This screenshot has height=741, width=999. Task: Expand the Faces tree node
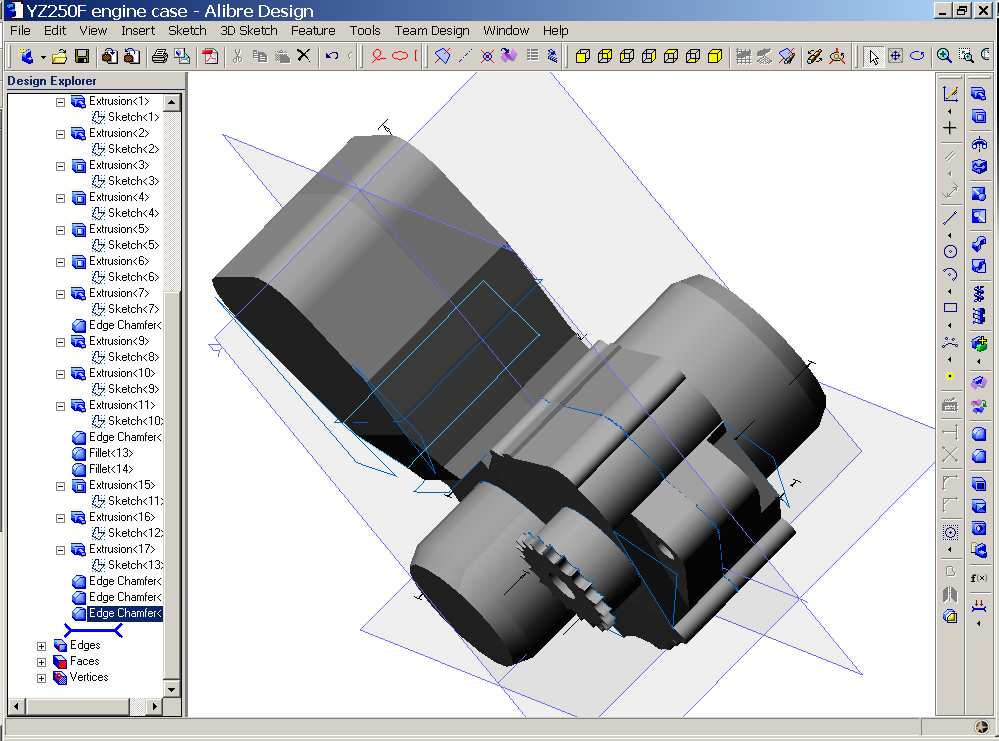coord(41,662)
